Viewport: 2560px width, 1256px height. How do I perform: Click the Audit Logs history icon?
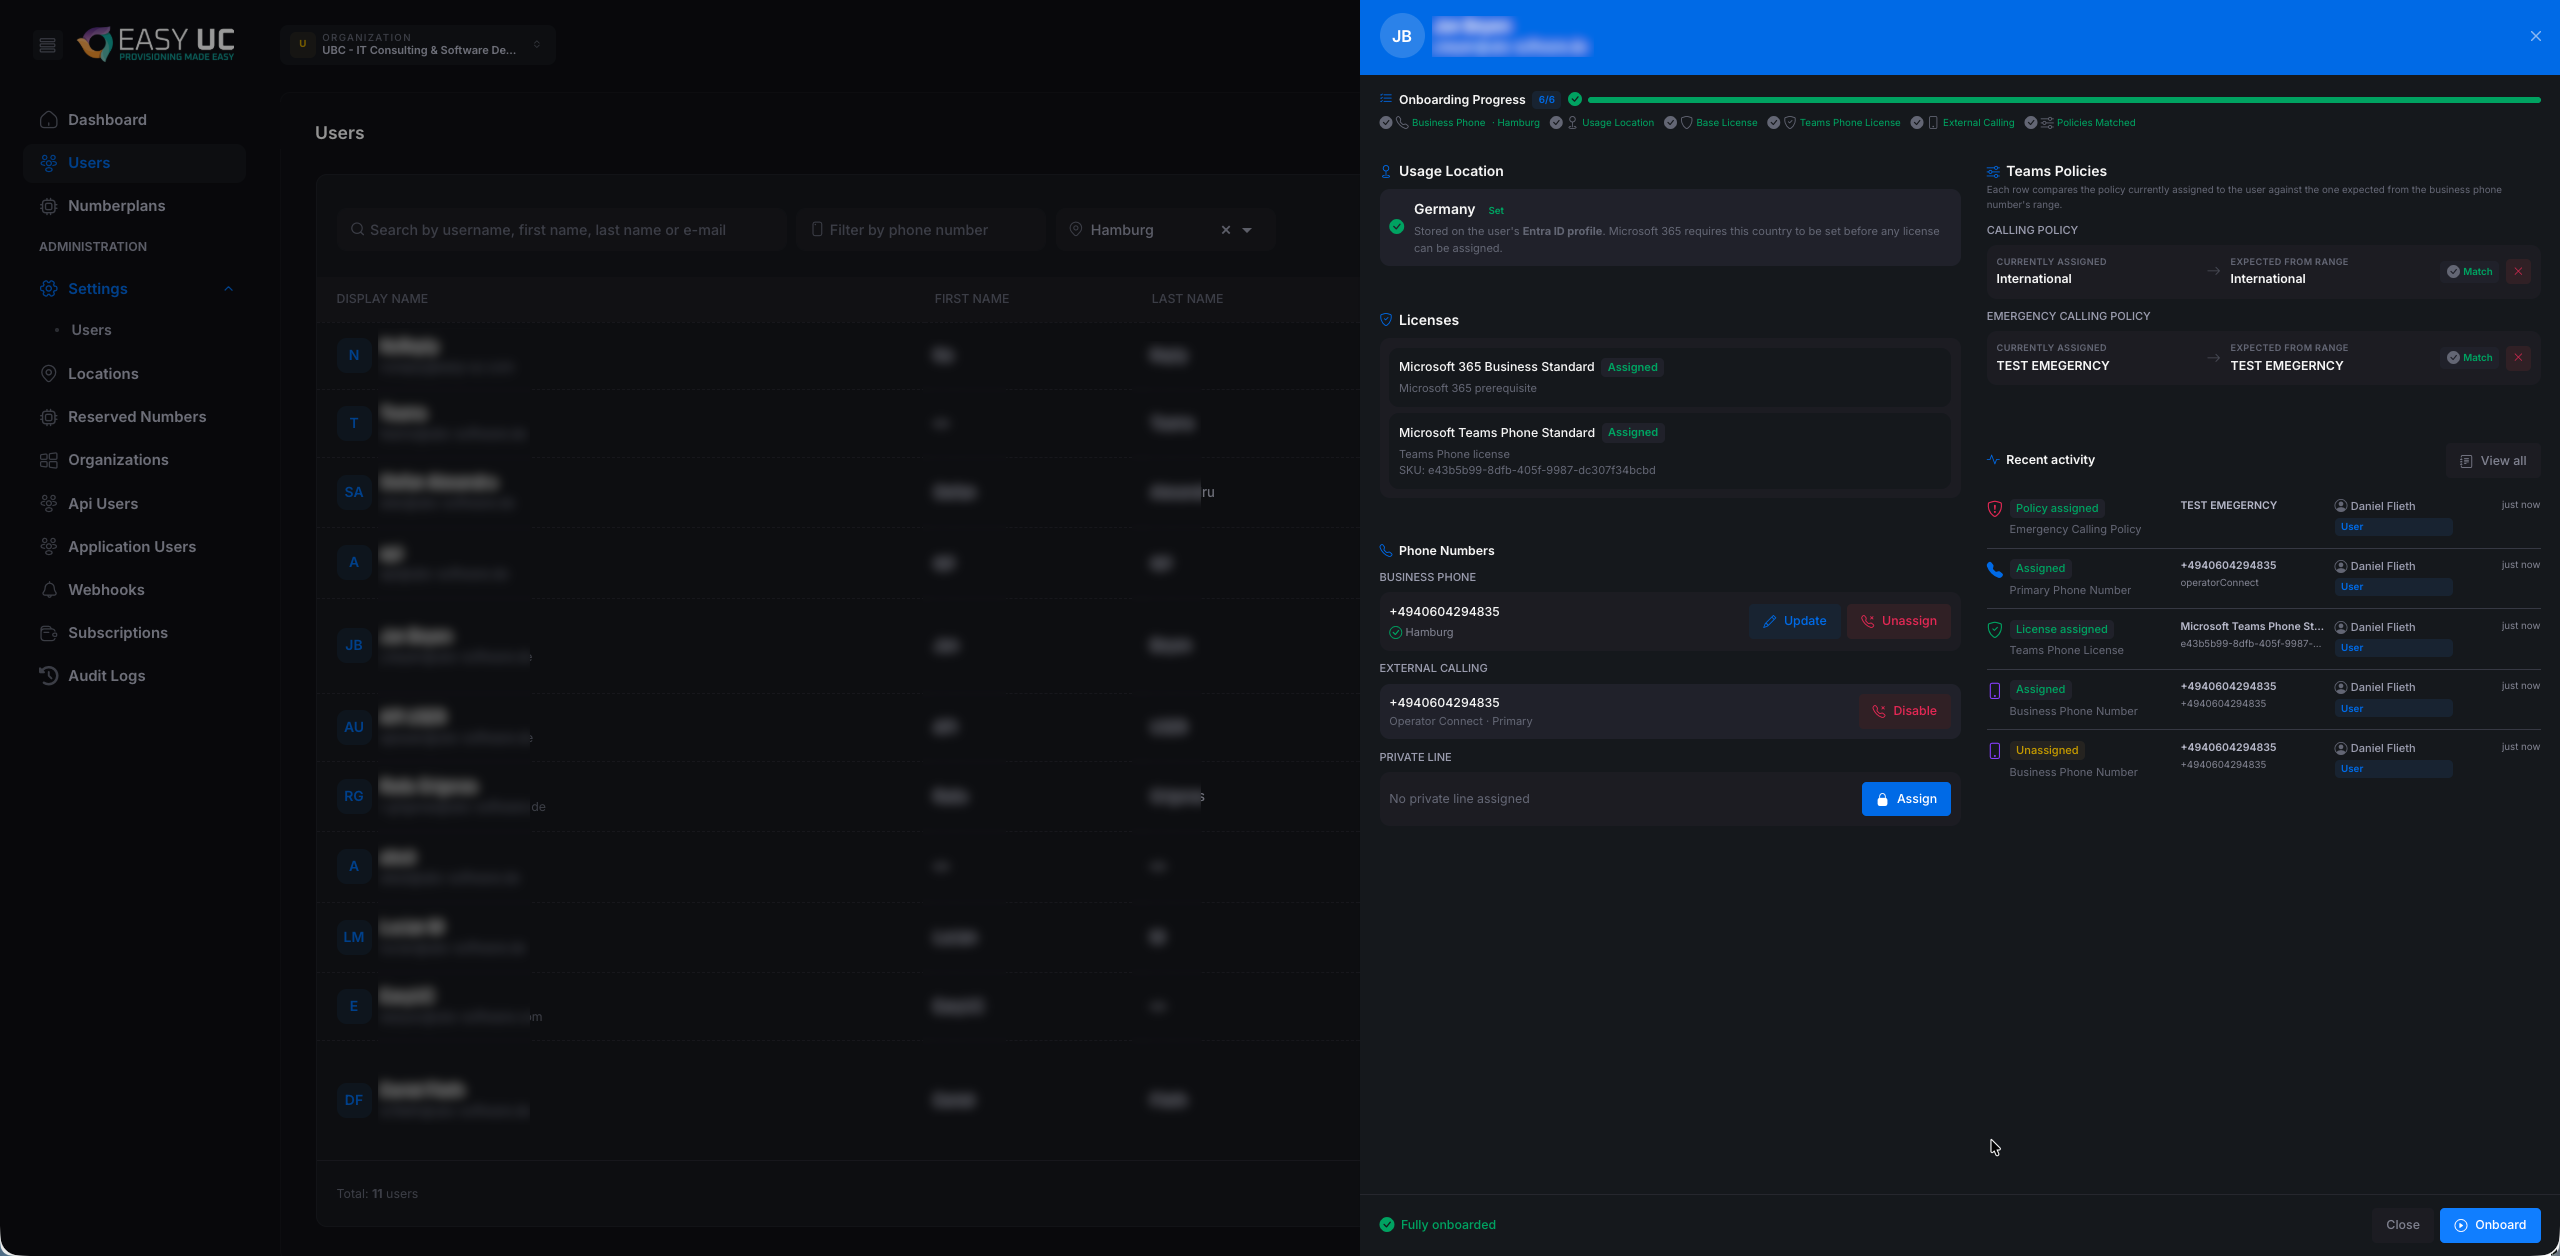pyautogui.click(x=48, y=676)
